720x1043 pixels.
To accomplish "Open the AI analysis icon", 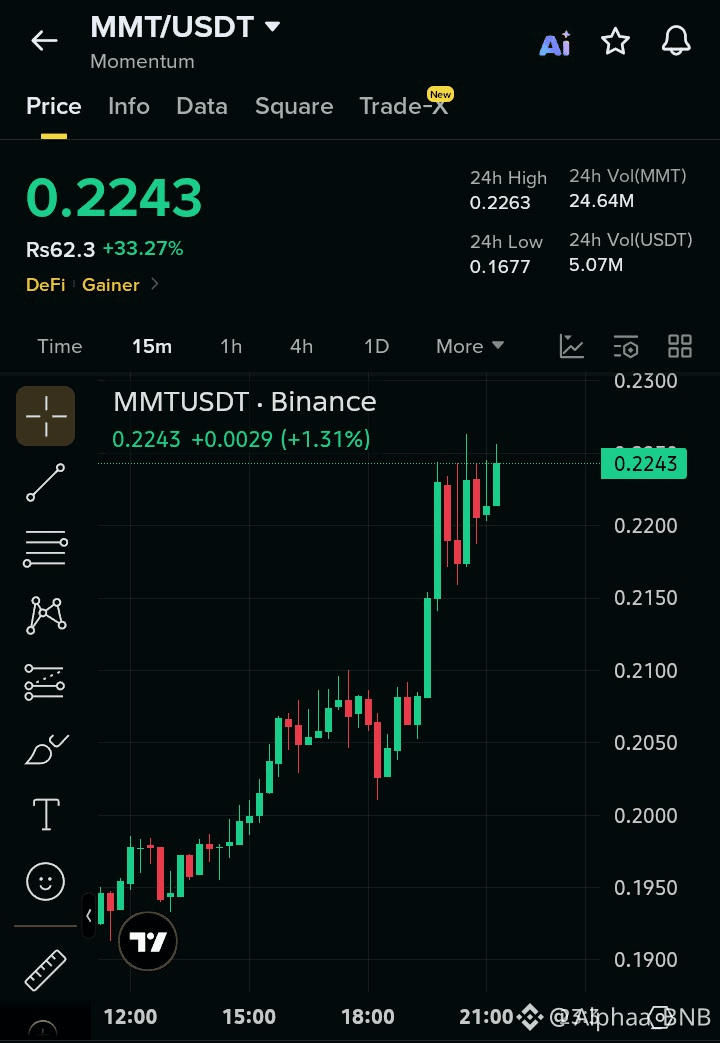I will pos(555,43).
